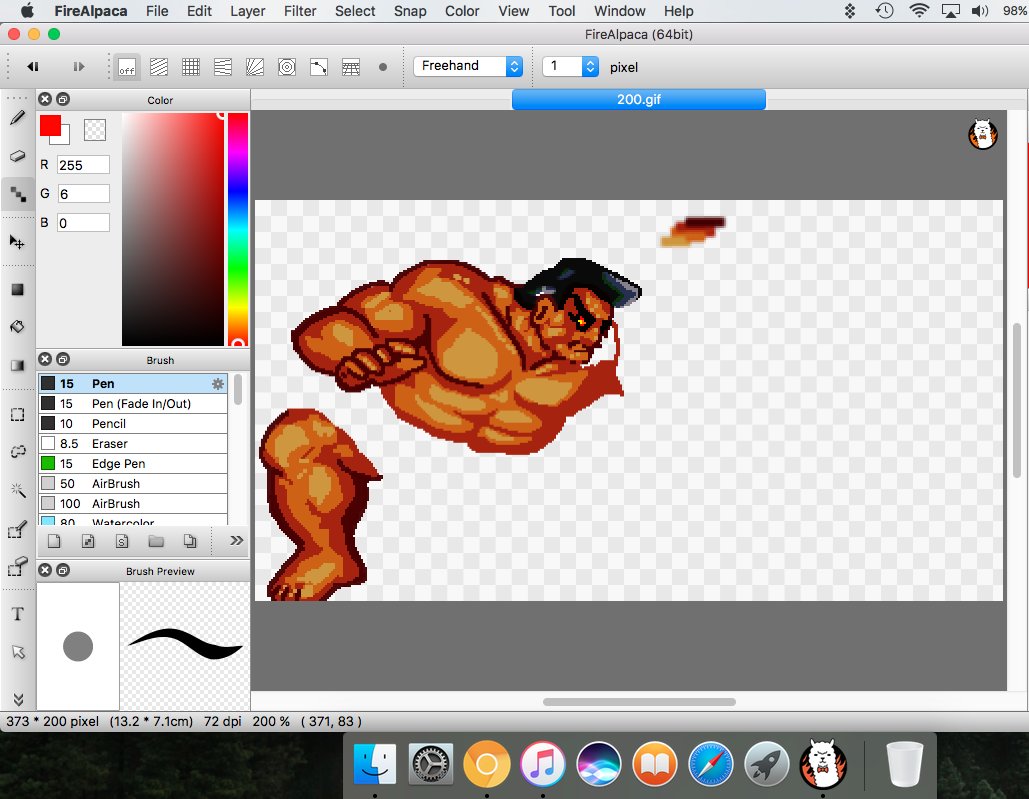Float the Color panel with pop-out icon
The width and height of the screenshot is (1029, 799).
tap(63, 99)
